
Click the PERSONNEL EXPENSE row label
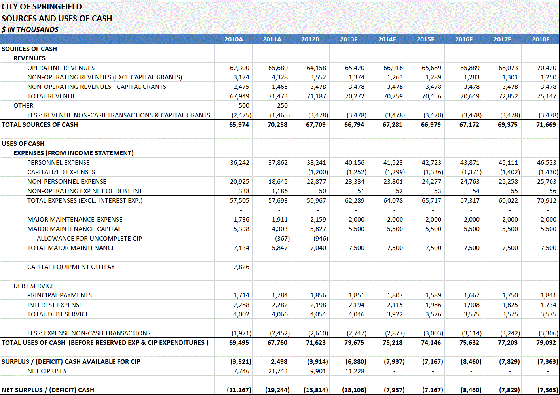(58, 162)
